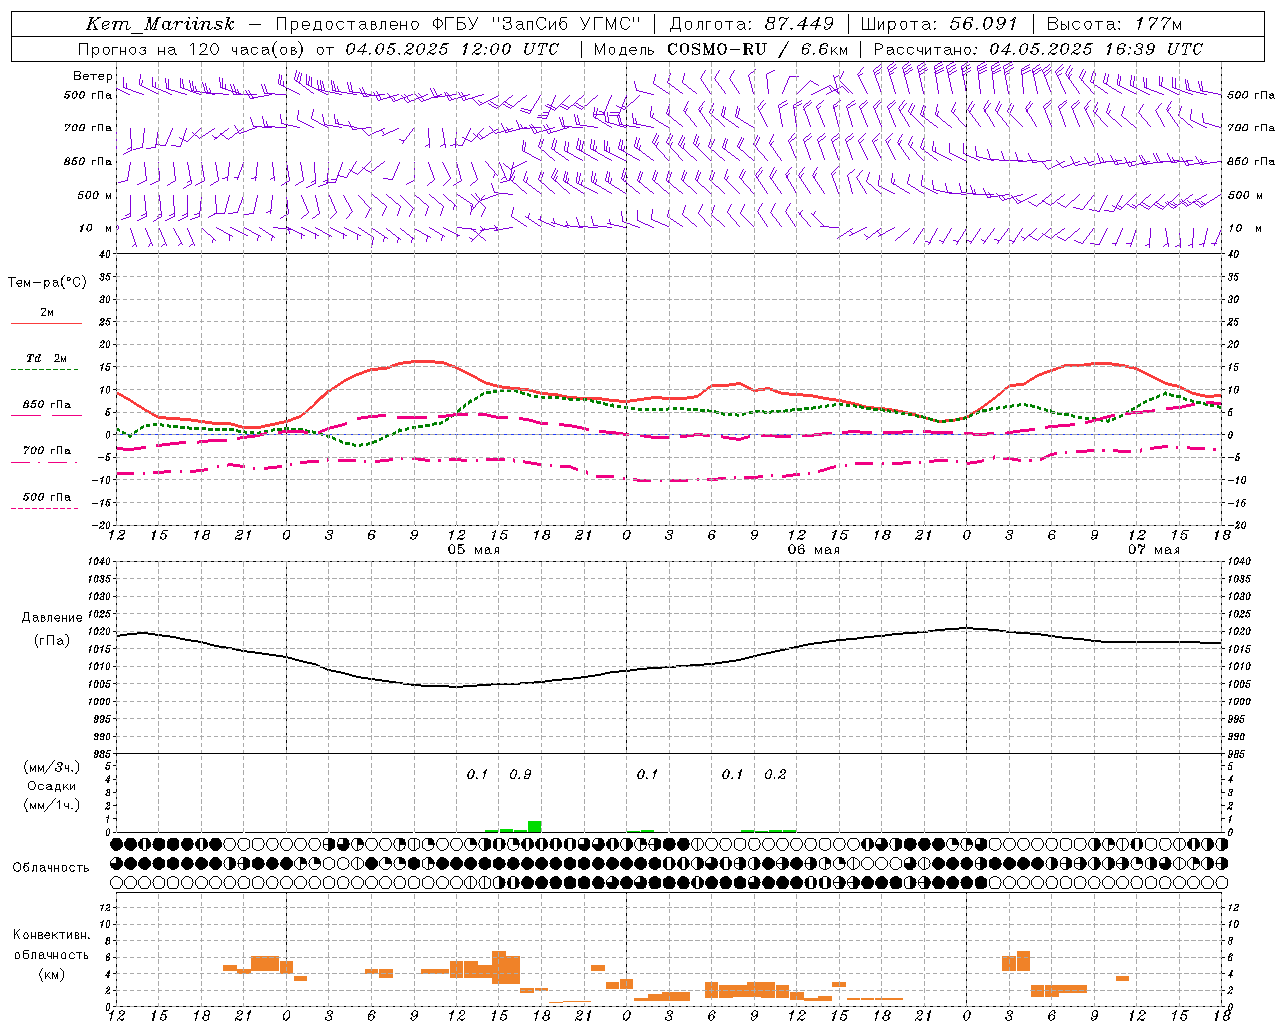Select the 'Модель COSMO-RU / 6.6км' label
This screenshot has height=1024, width=1280.
[721, 49]
